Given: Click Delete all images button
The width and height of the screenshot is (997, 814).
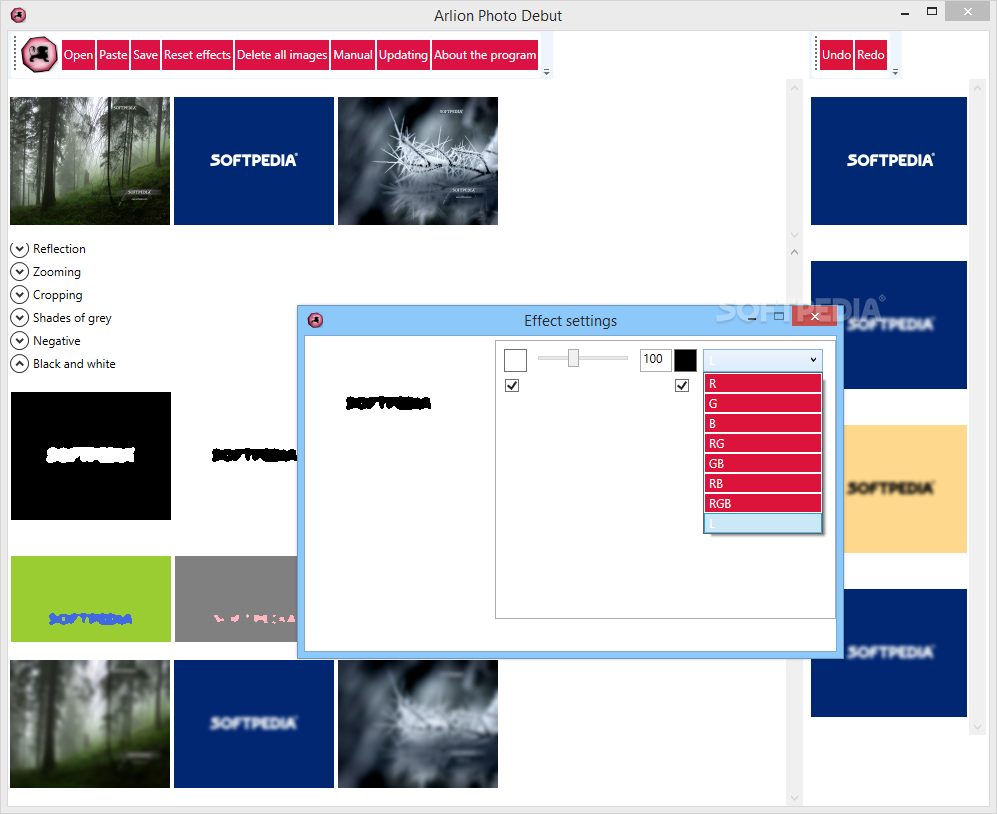Looking at the screenshot, I should pyautogui.click(x=282, y=55).
